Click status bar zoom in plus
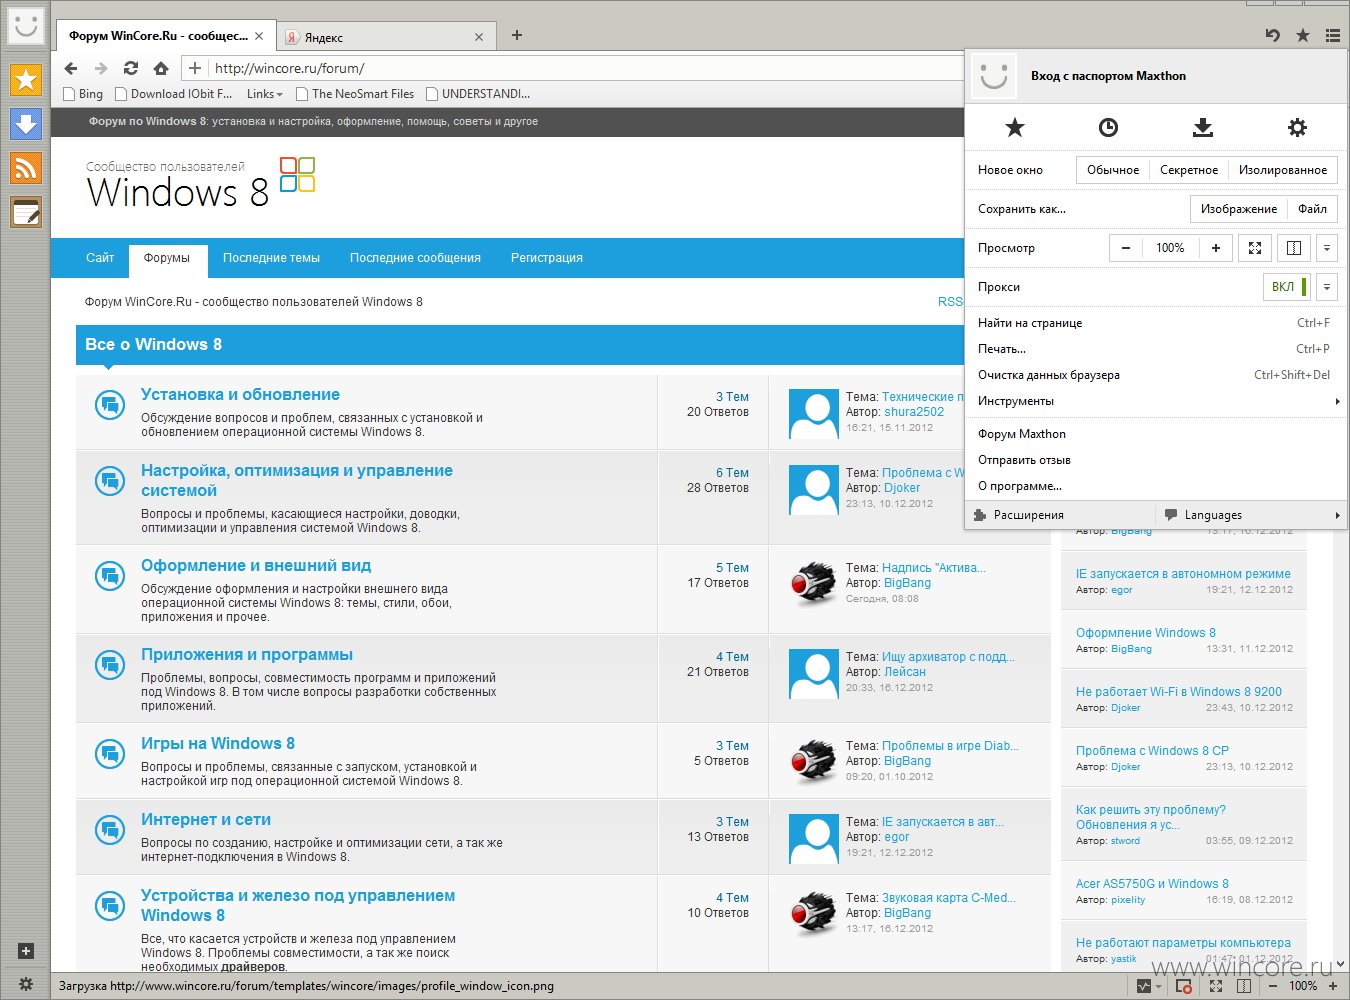 coord(1333,986)
